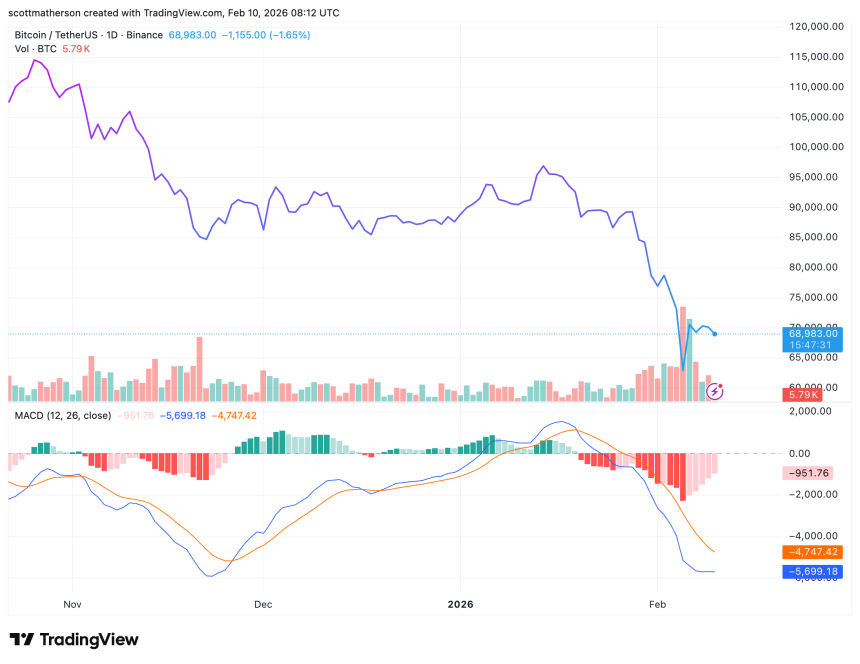This screenshot has width=860, height=664.
Task: Click the current price dot on chart line
Action: (x=714, y=333)
